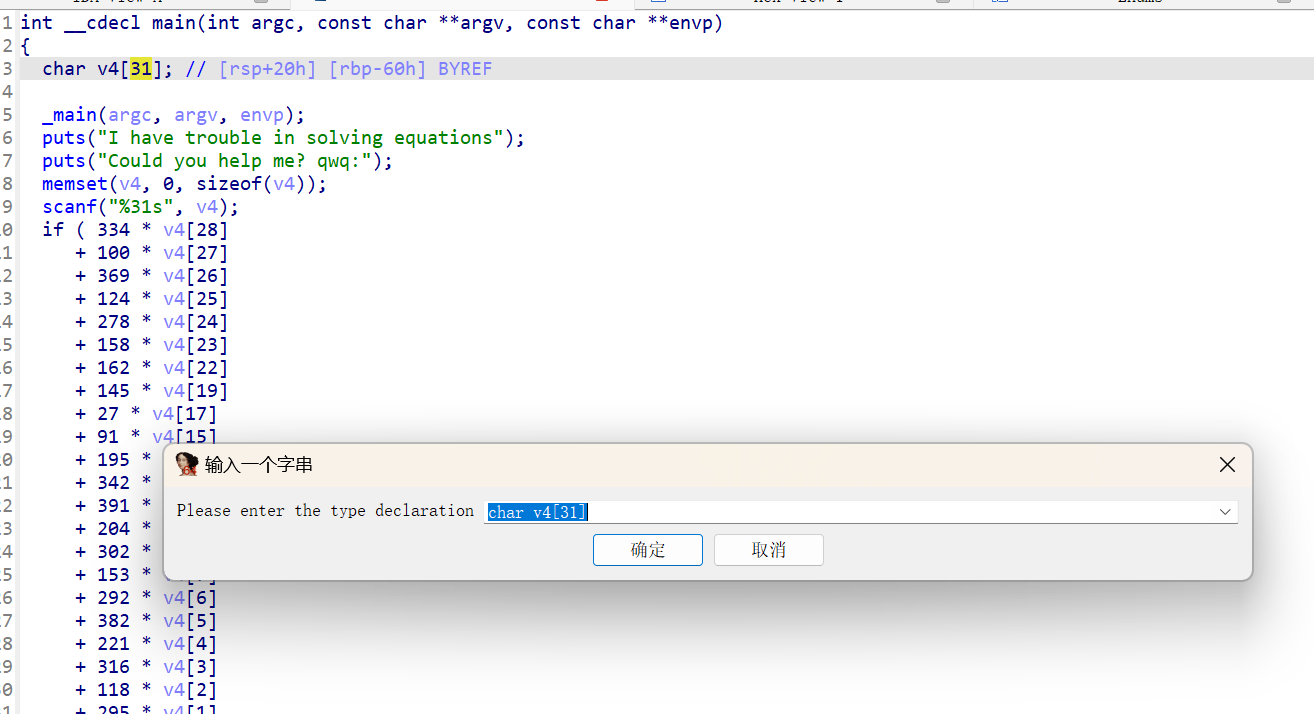The image size is (1314, 714).
Task: Click the 输入一个字串 dialog title text
Action: tap(258, 465)
